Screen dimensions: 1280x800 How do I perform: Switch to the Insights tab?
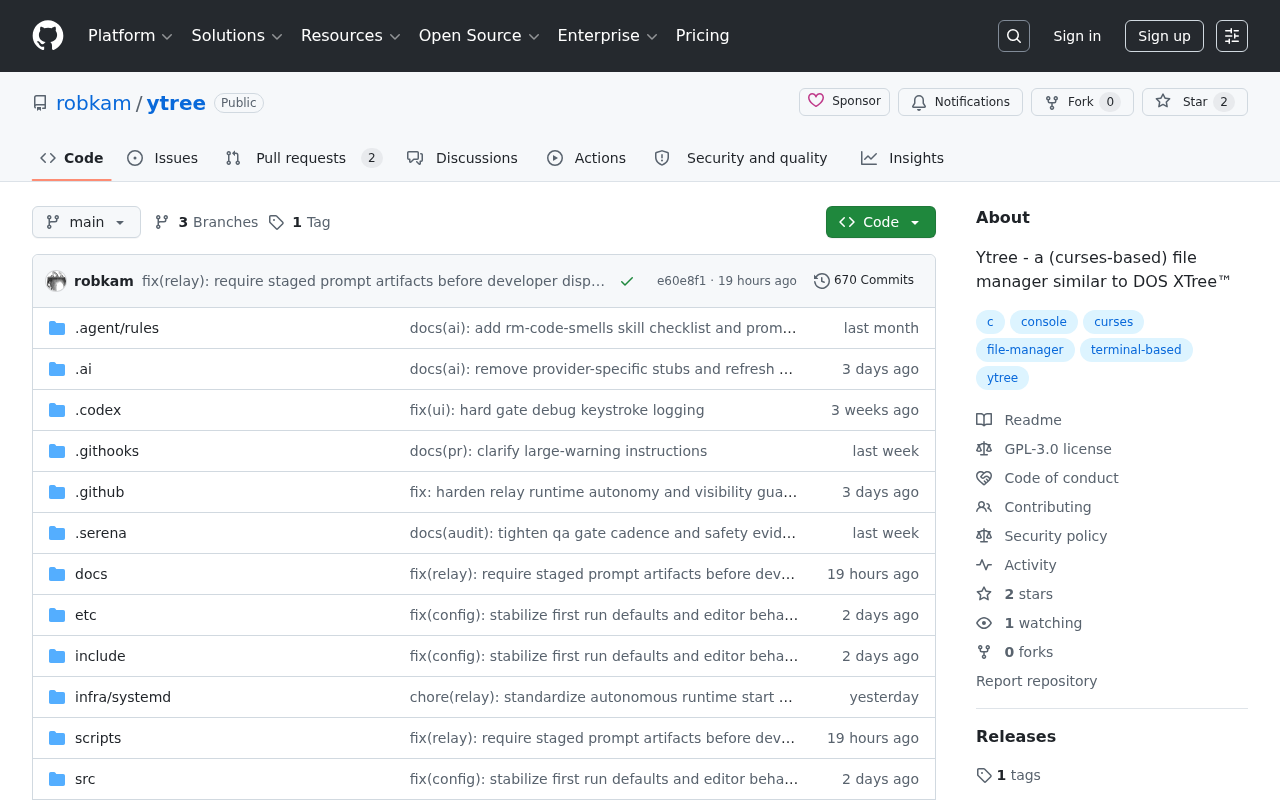pos(902,158)
